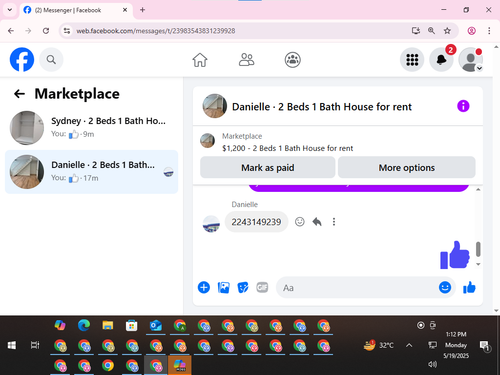Open the plus more actions icon
This screenshot has width=500, height=375.
[x=204, y=287]
